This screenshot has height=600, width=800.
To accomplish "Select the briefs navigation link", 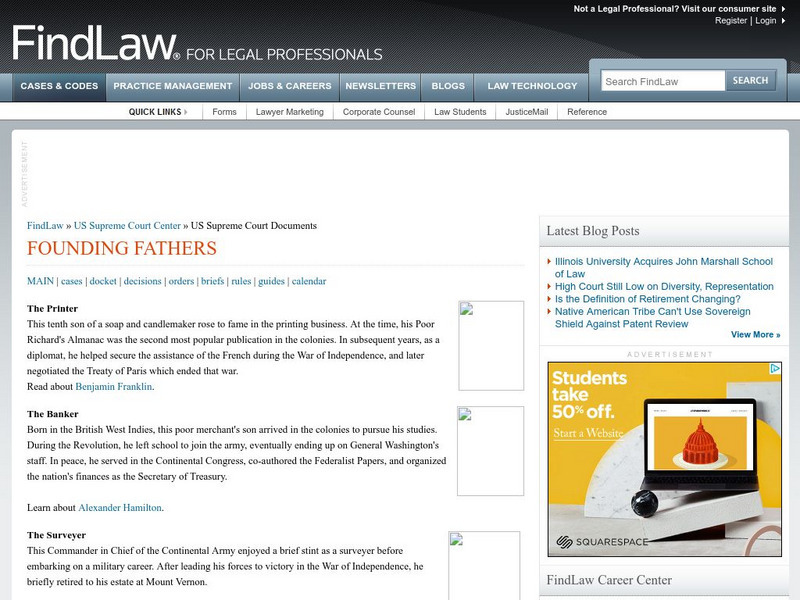I will click(x=213, y=281).
